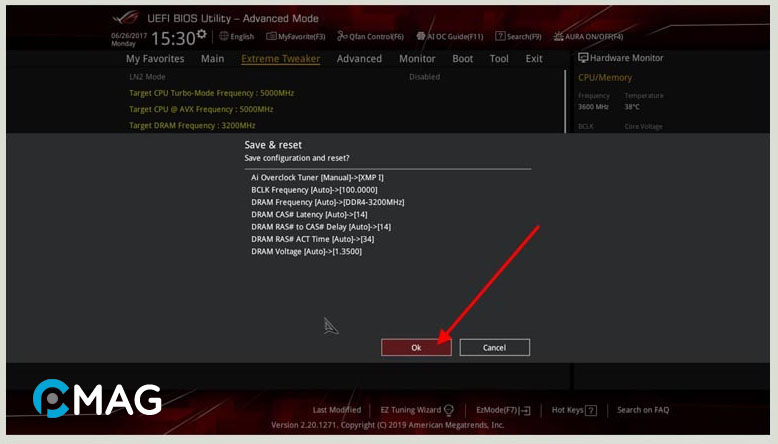Open EZ Tuning Wizard

click(x=417, y=410)
